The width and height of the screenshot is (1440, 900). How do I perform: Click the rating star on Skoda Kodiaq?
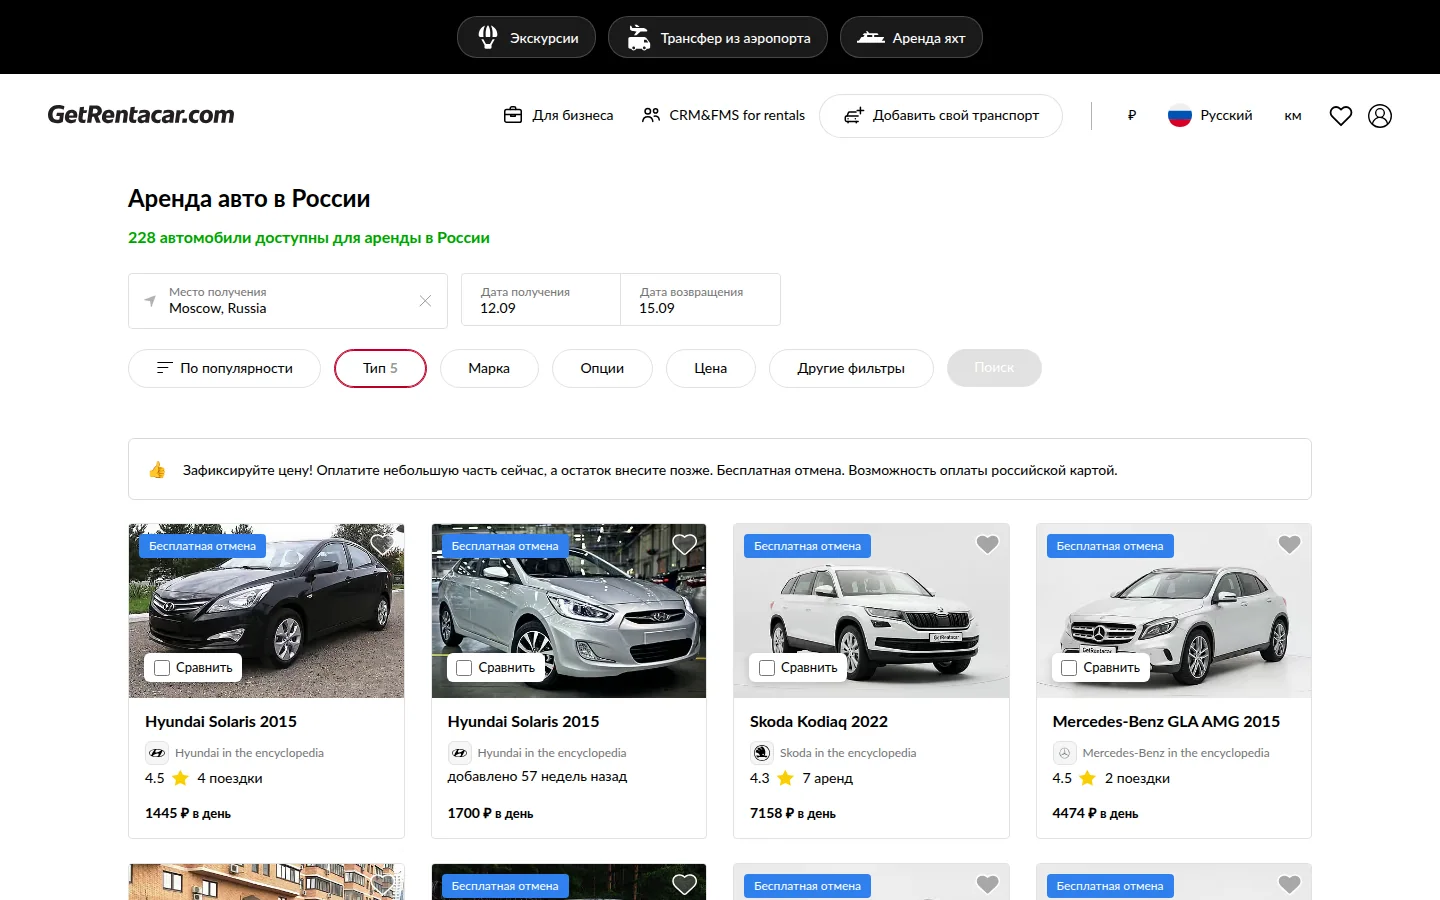tap(786, 778)
